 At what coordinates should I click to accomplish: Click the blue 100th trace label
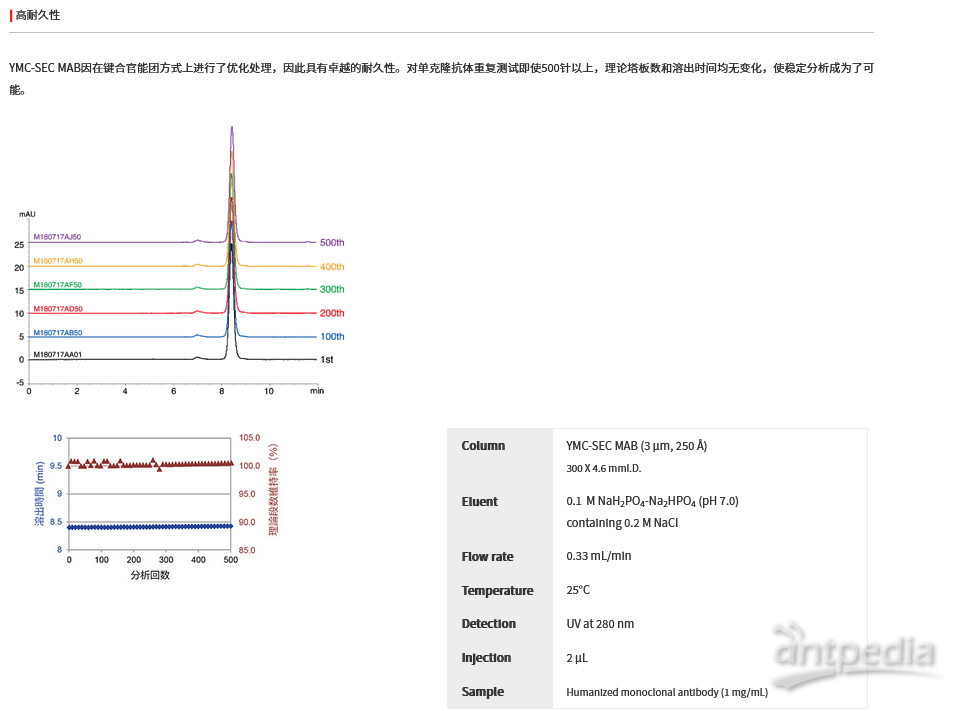point(331,336)
